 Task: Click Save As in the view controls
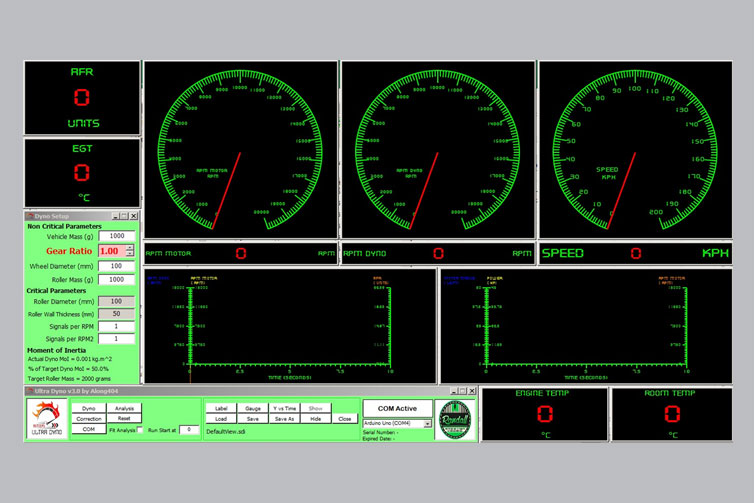[x=284, y=419]
